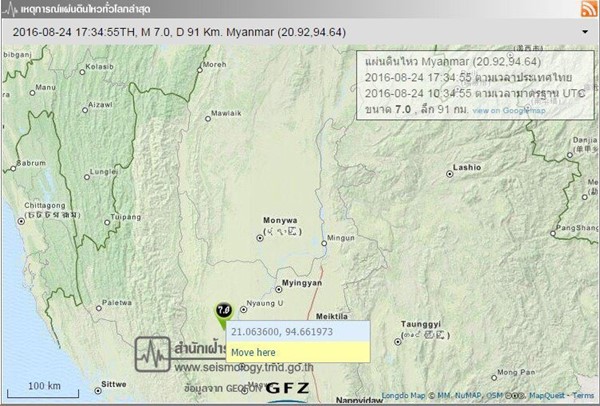
Task: Open the earthquake list showing Myanmar M 7.0
Action: (300, 32)
